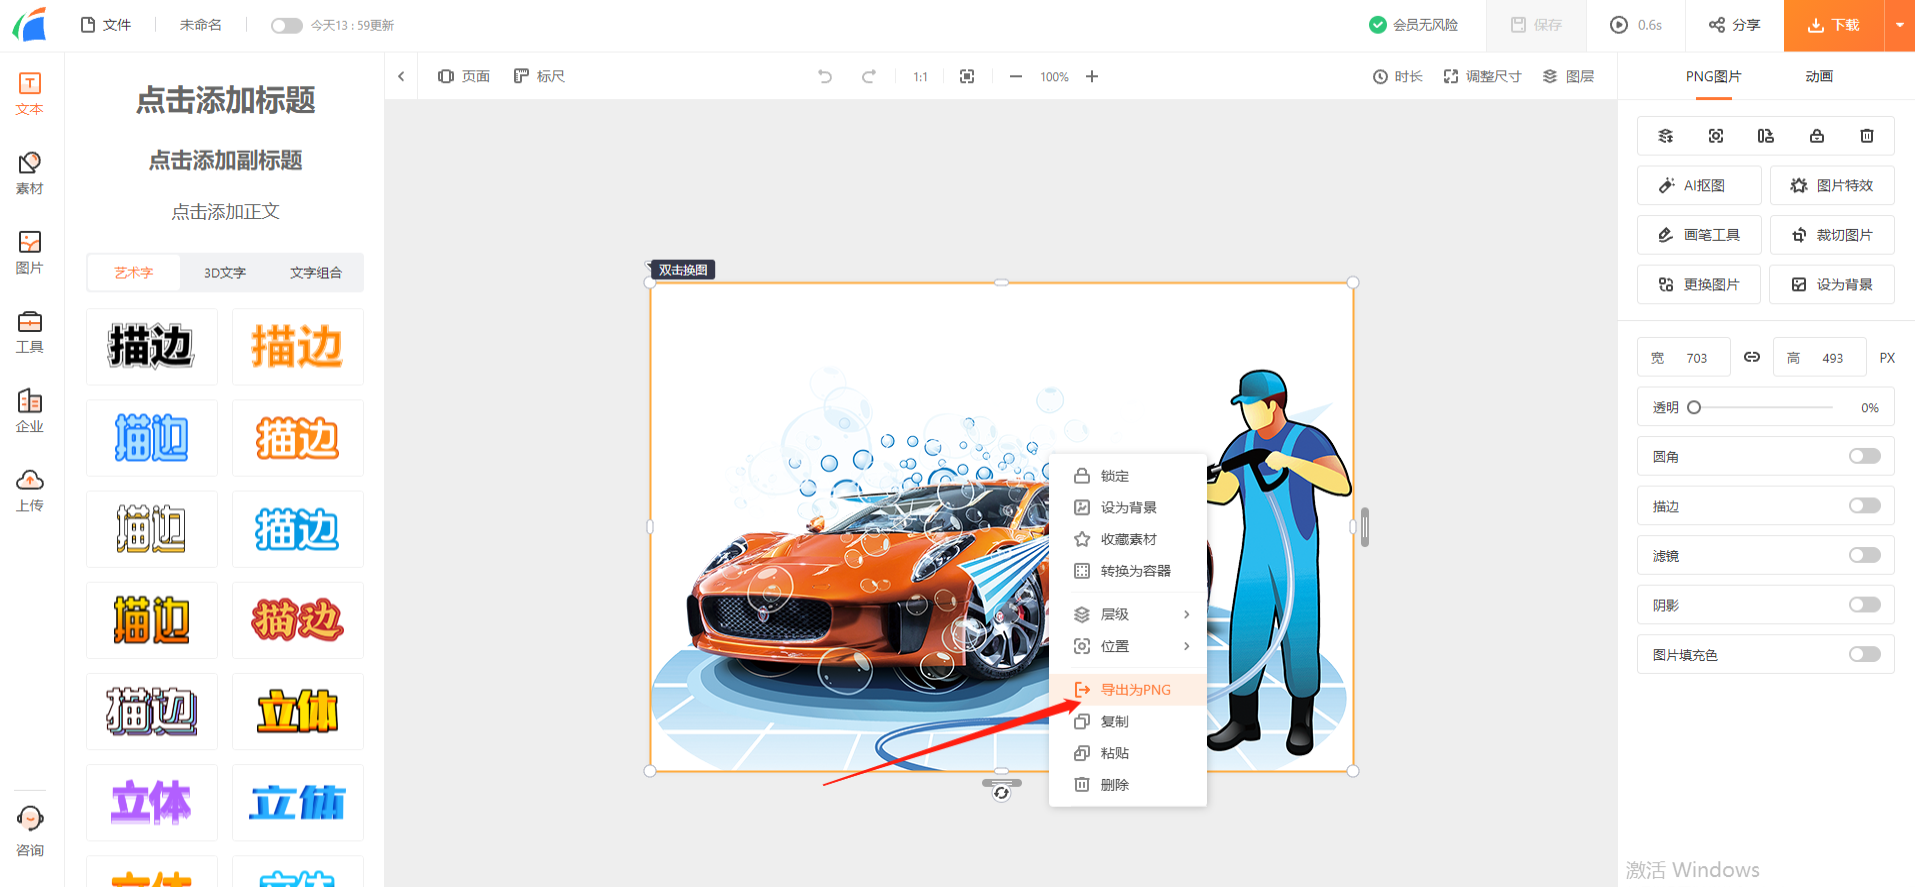The width and height of the screenshot is (1915, 887).
Task: Open the 素材 materials sidebar tab
Action: (x=30, y=173)
